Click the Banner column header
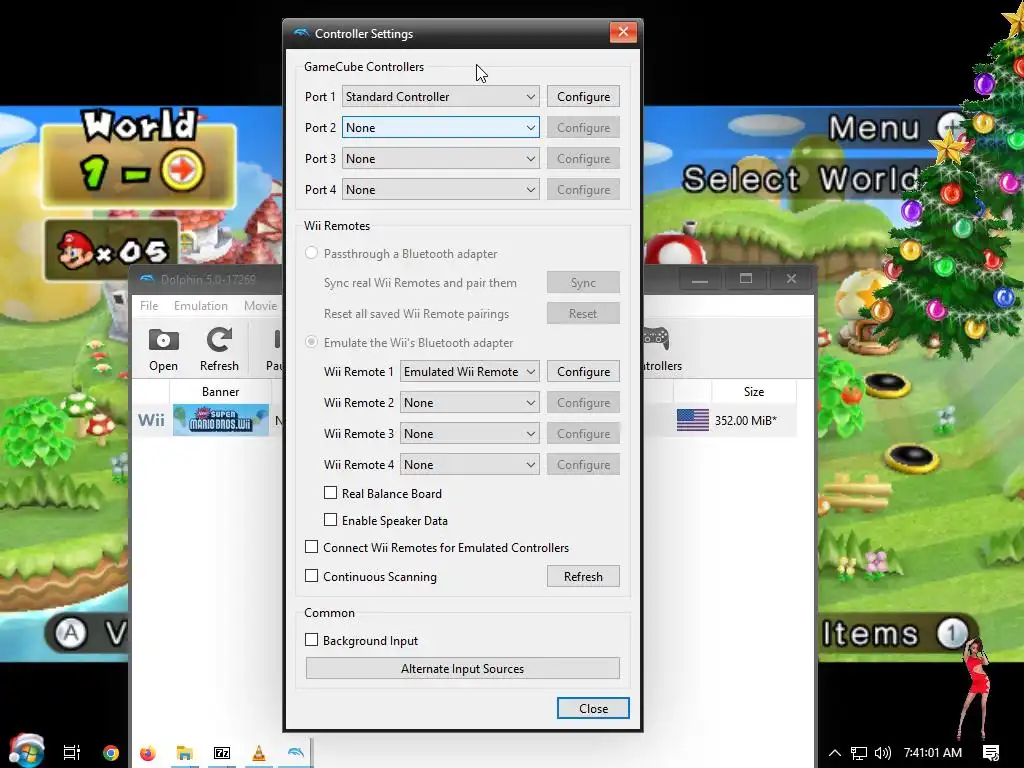The image size is (1024, 768). 220,392
